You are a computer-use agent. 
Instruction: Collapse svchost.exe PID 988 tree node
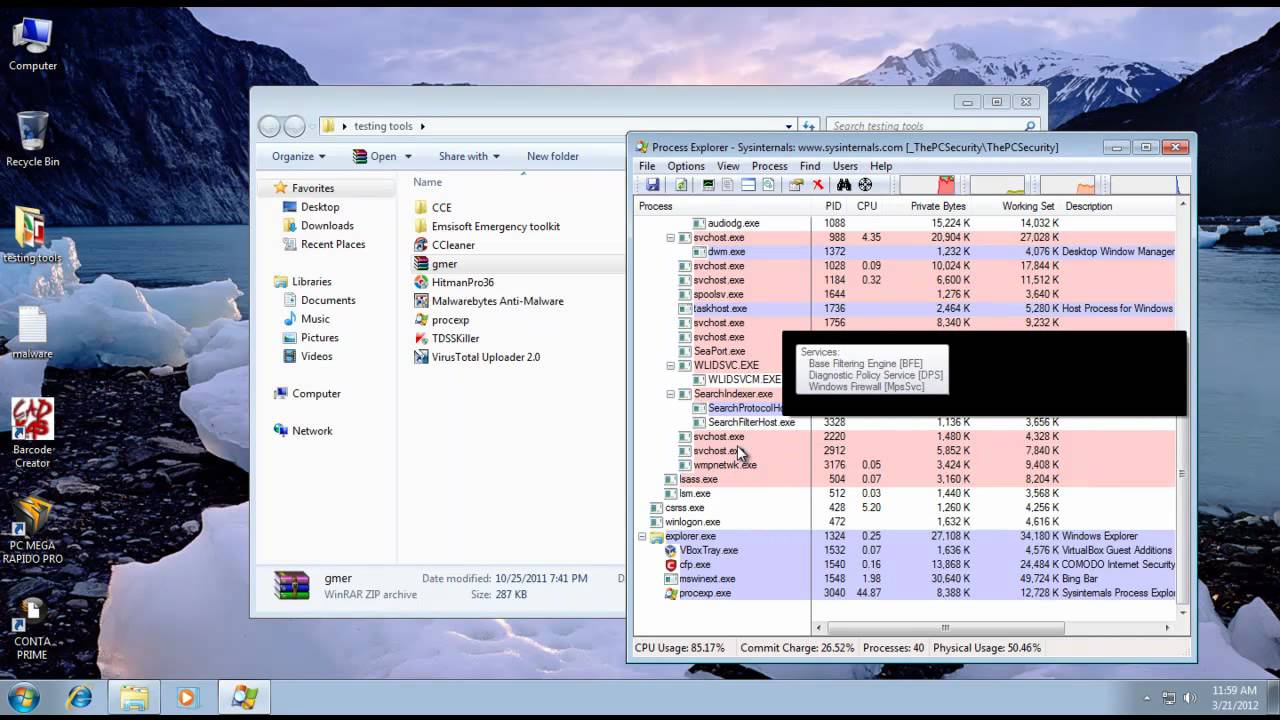click(671, 238)
